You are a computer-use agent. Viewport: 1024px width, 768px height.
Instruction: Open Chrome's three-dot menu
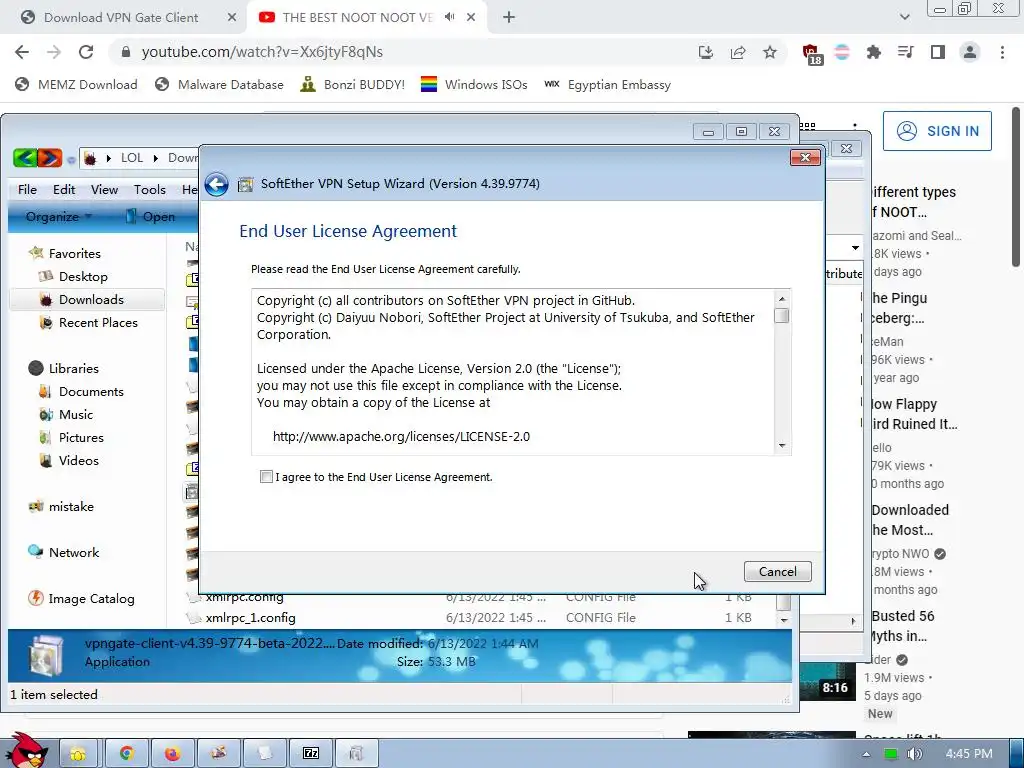click(1002, 52)
